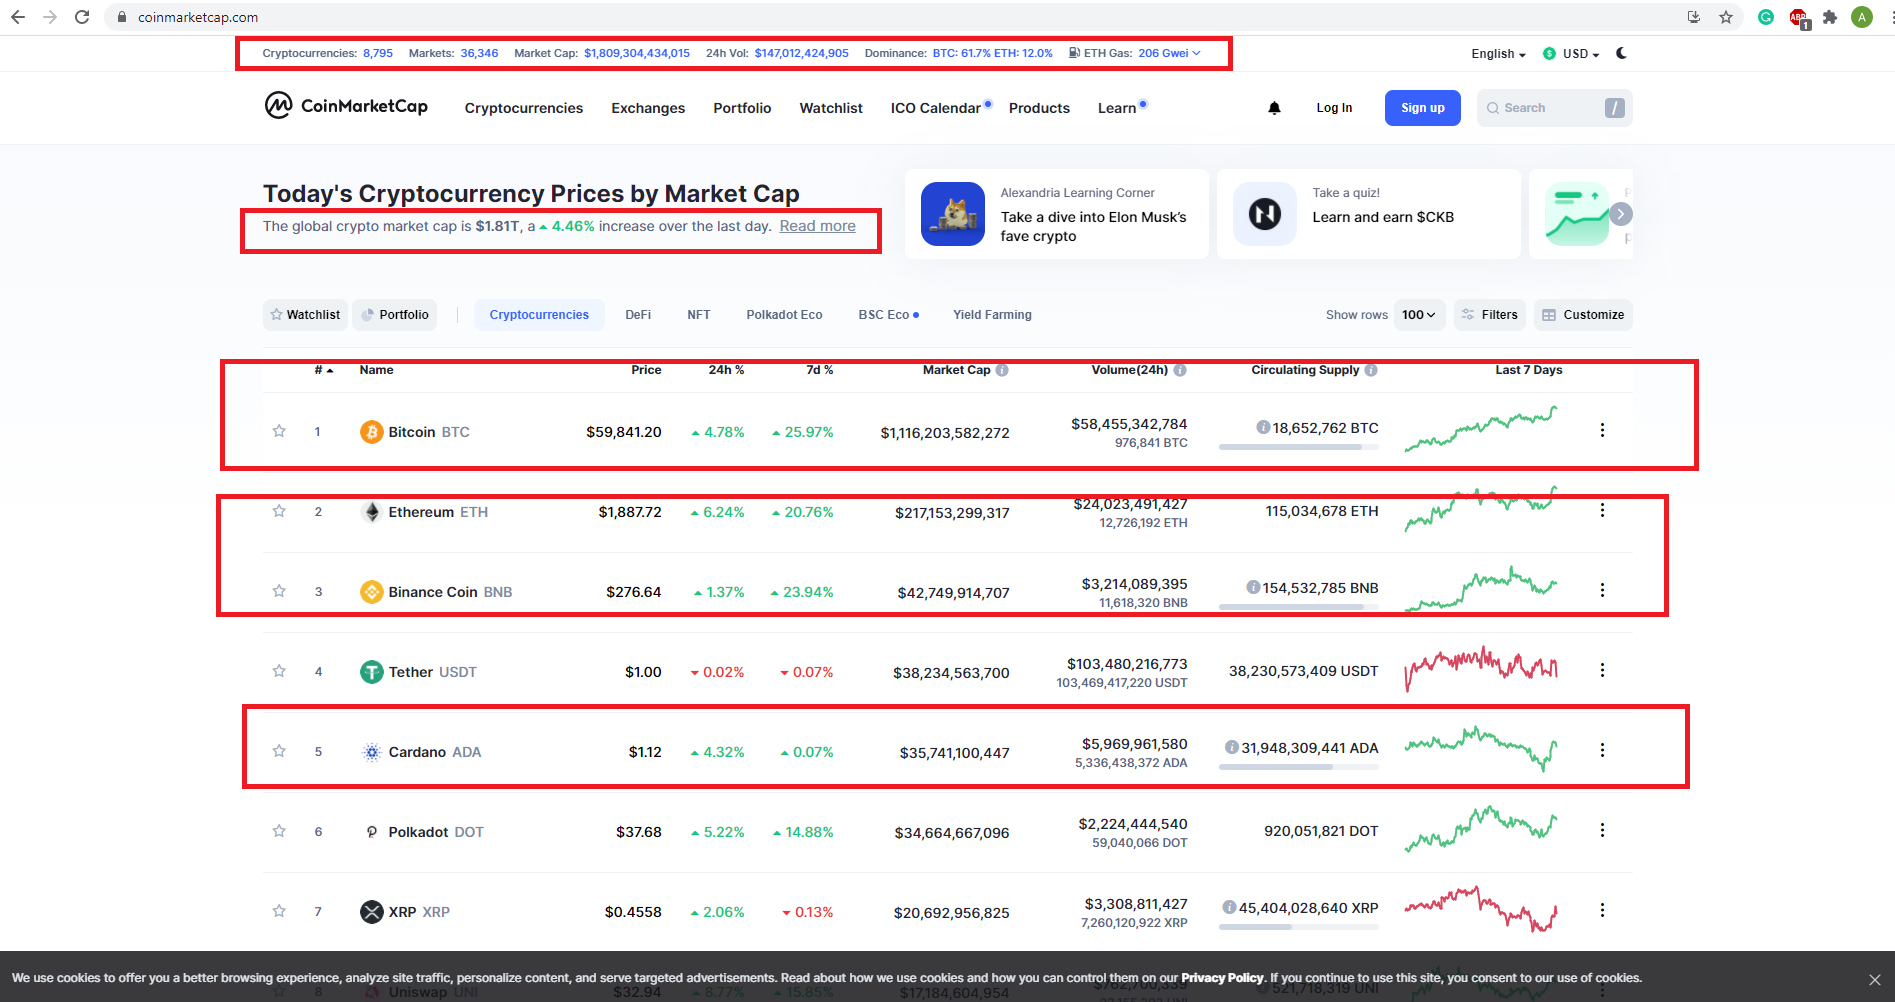Click the Bitcoin coin icon
This screenshot has width=1895, height=1002.
tap(372, 432)
